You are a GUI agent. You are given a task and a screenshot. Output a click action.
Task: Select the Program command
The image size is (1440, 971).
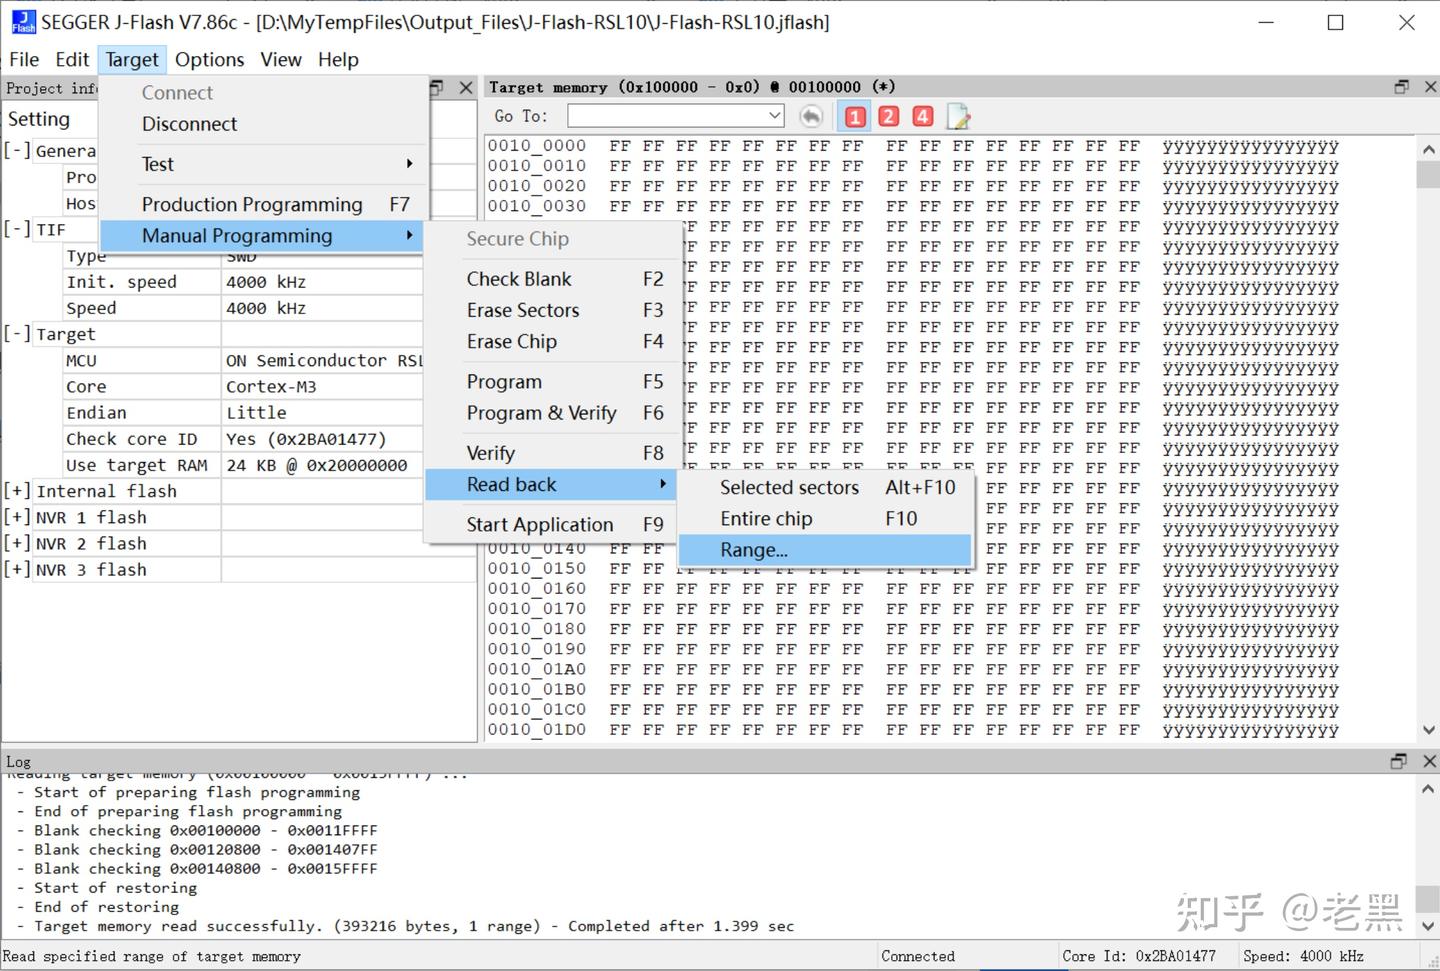[x=553, y=381]
